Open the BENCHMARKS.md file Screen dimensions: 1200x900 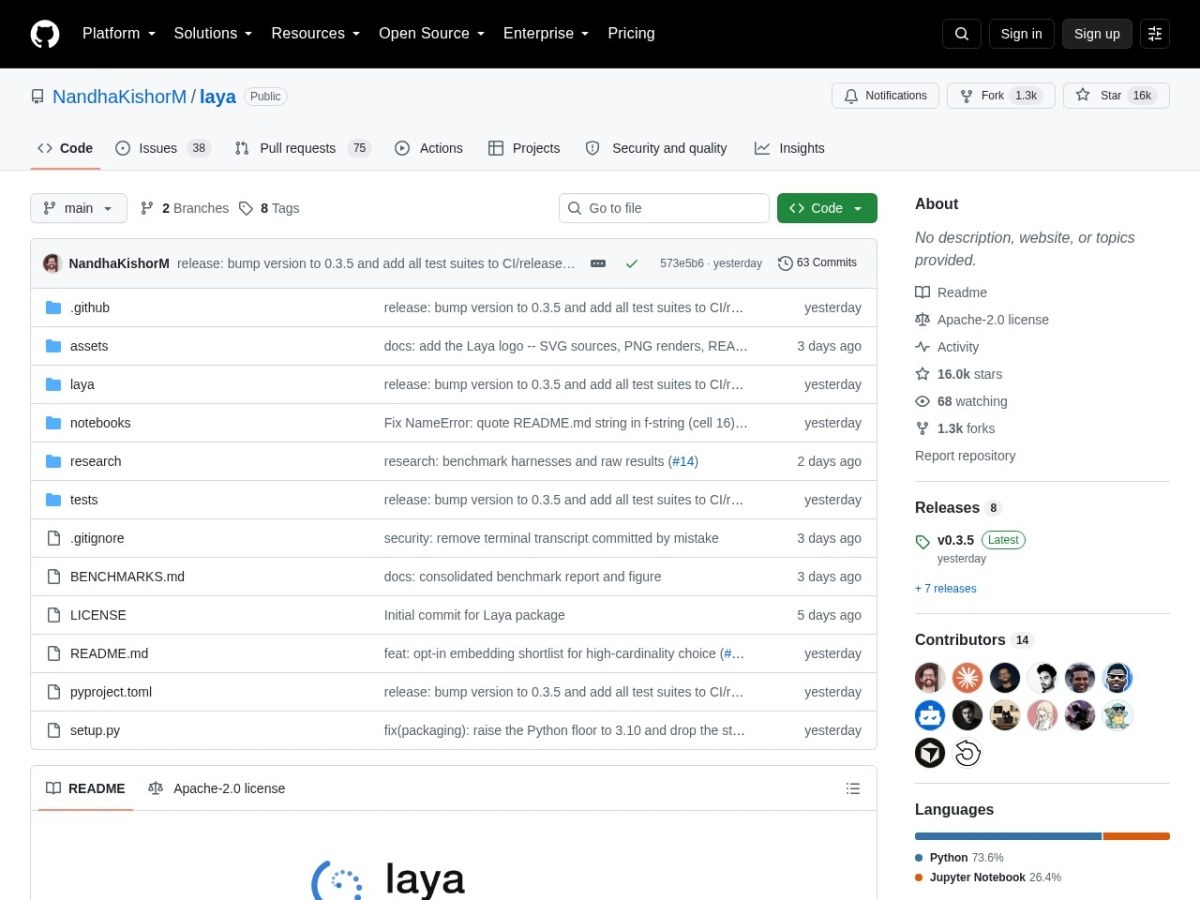[x=127, y=577]
